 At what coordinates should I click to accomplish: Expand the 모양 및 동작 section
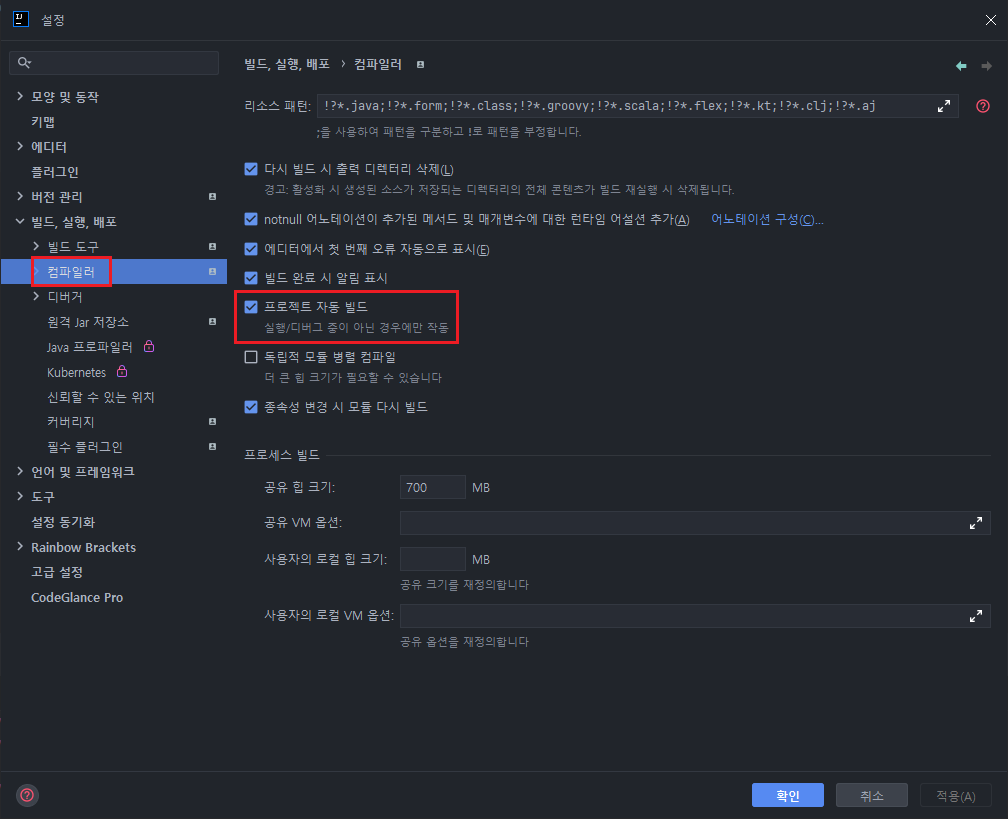pos(20,96)
